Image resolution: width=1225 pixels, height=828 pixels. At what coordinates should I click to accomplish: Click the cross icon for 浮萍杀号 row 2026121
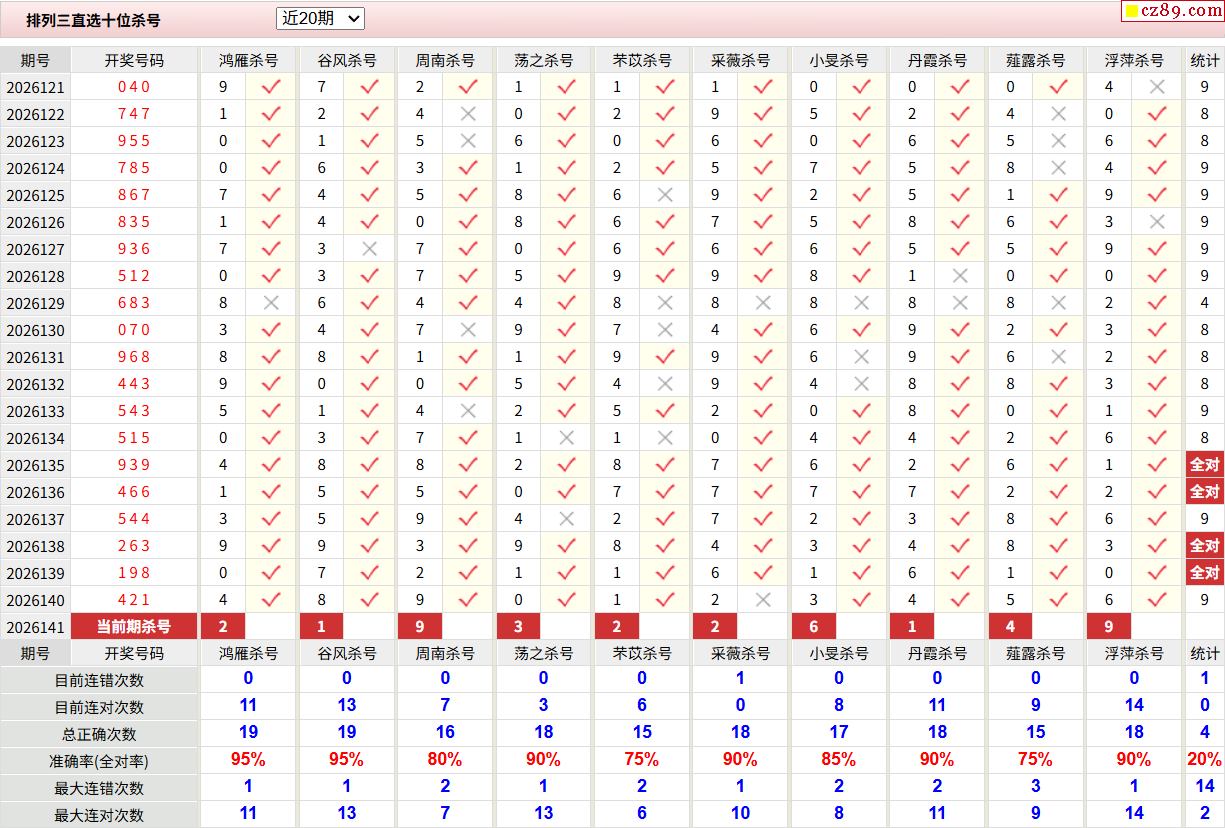pos(1157,87)
